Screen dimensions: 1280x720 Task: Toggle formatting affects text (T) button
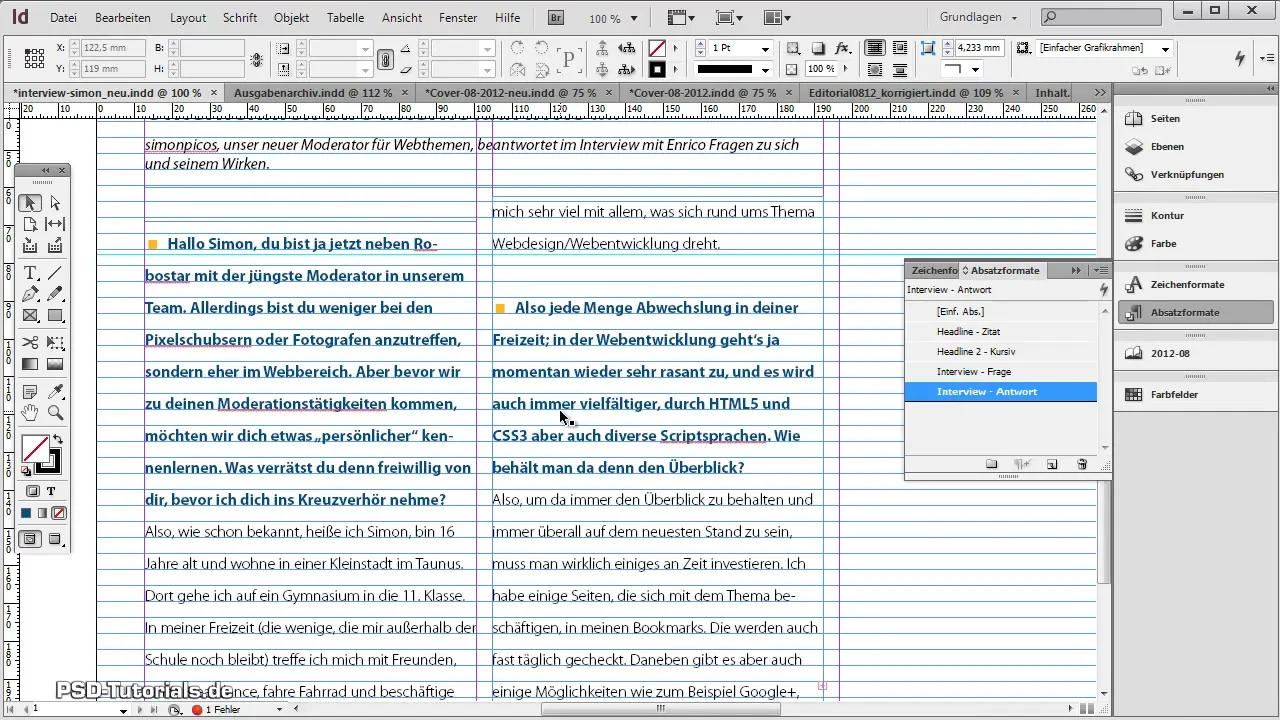point(51,491)
